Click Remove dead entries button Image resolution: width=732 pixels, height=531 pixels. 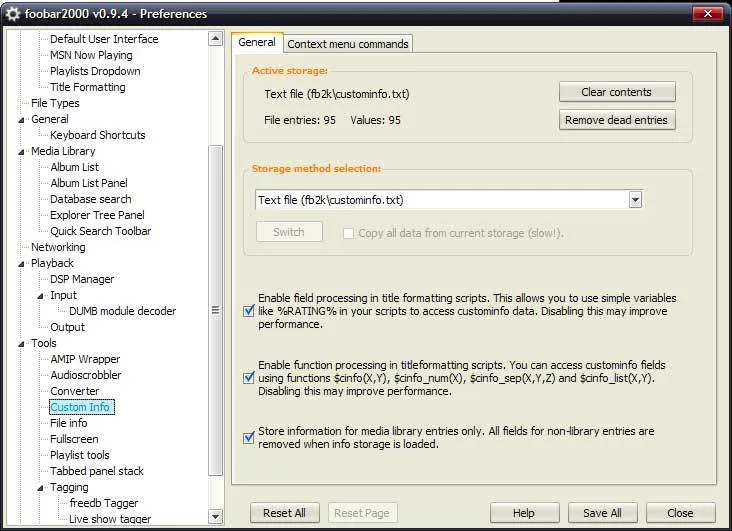tap(617, 120)
